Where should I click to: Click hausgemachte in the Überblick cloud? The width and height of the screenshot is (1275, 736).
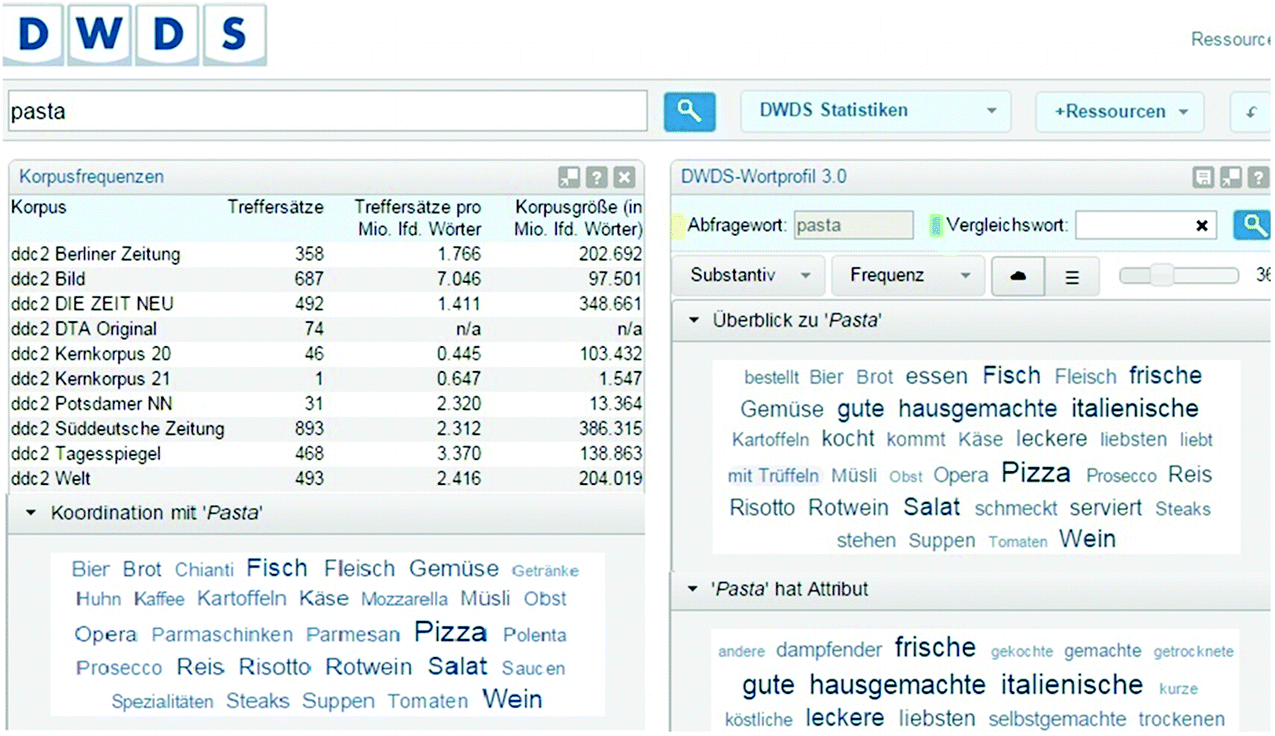point(977,408)
